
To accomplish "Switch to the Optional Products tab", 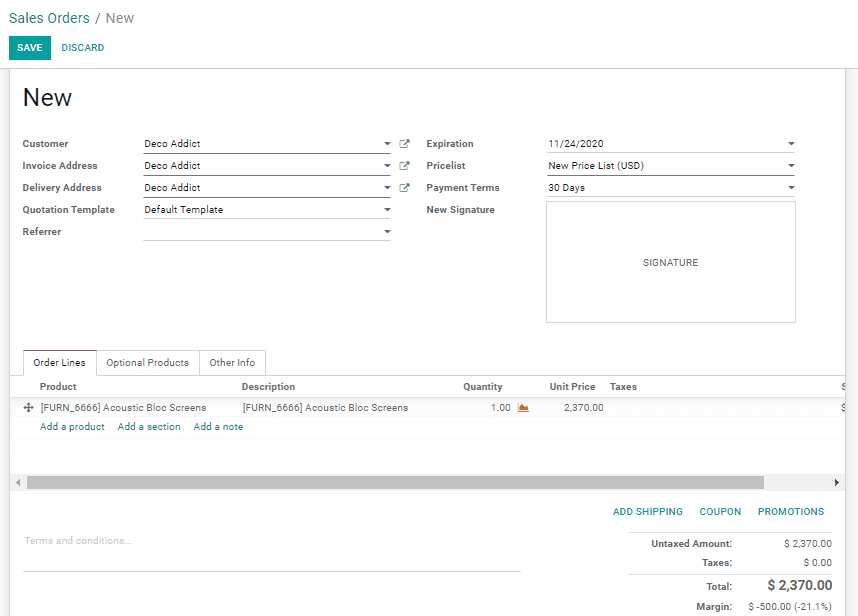I will coord(148,363).
